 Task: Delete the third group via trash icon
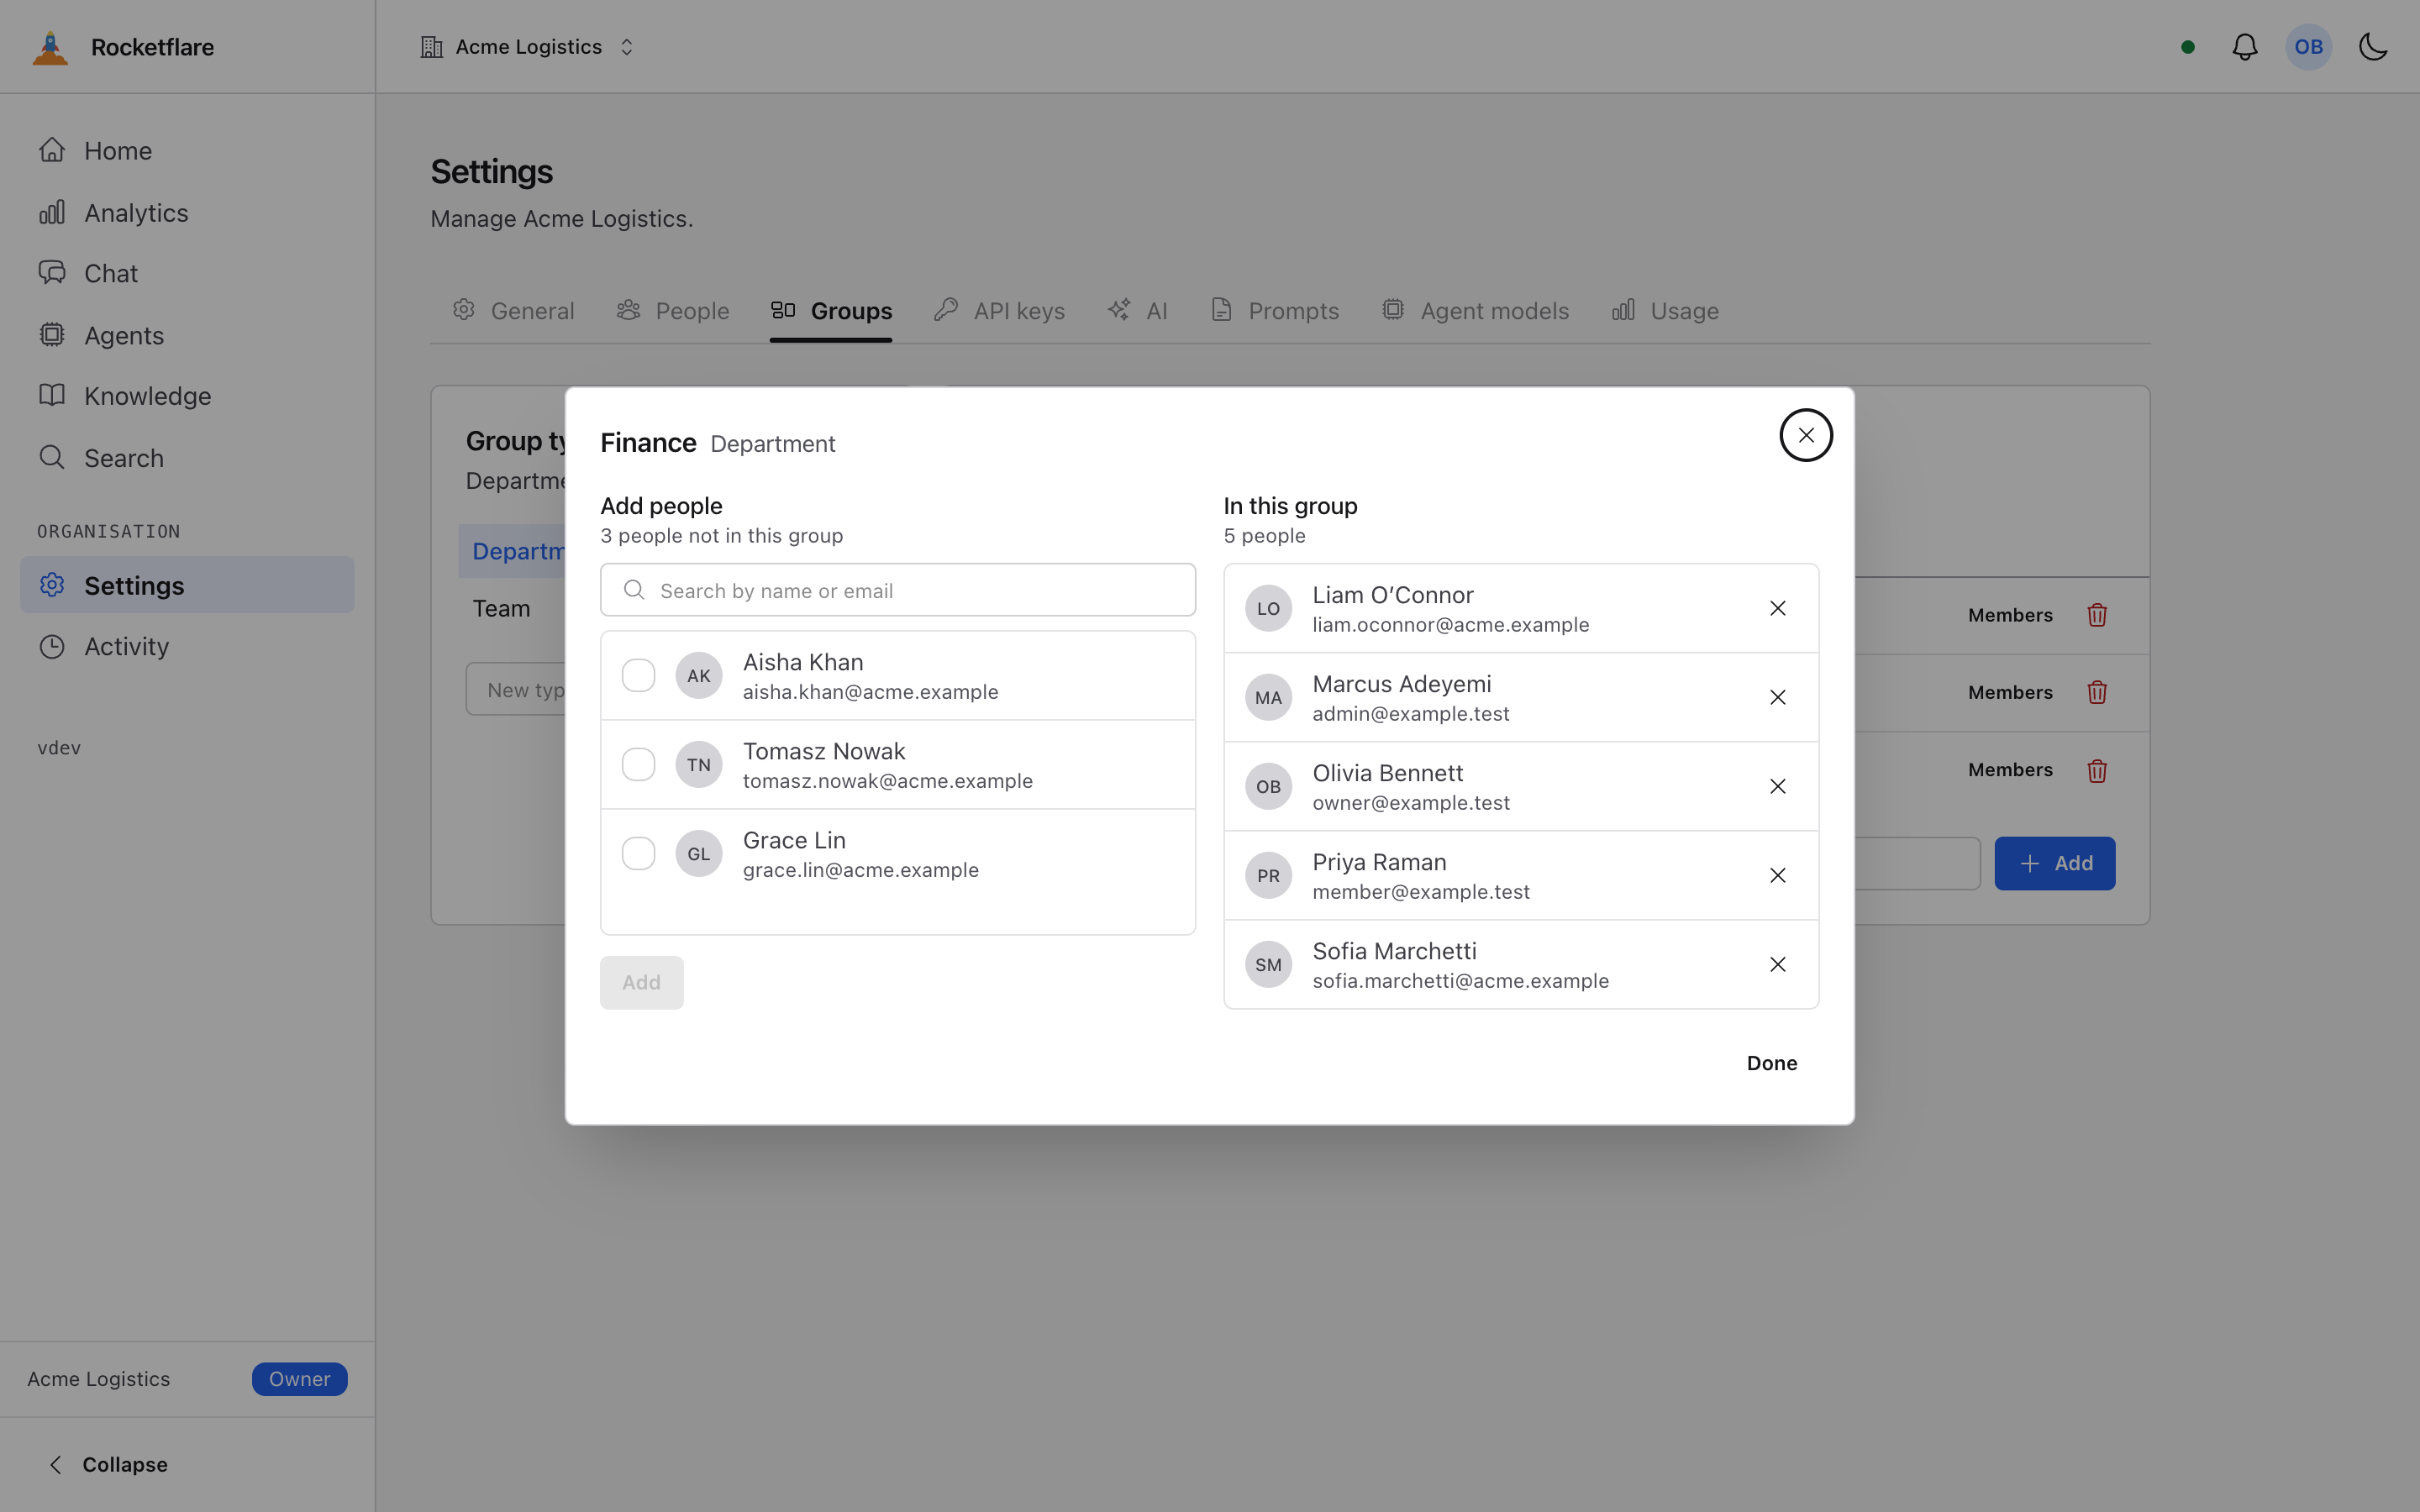tap(2097, 770)
